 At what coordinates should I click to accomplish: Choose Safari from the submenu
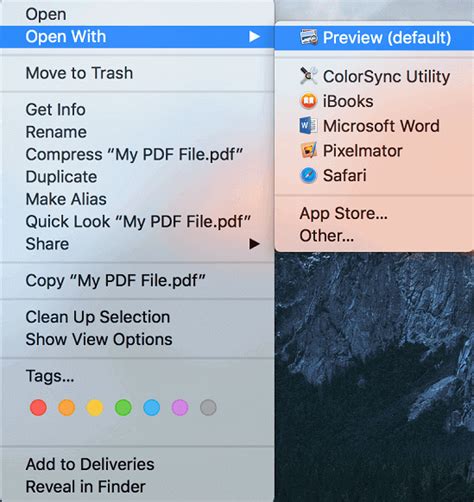coord(374,176)
